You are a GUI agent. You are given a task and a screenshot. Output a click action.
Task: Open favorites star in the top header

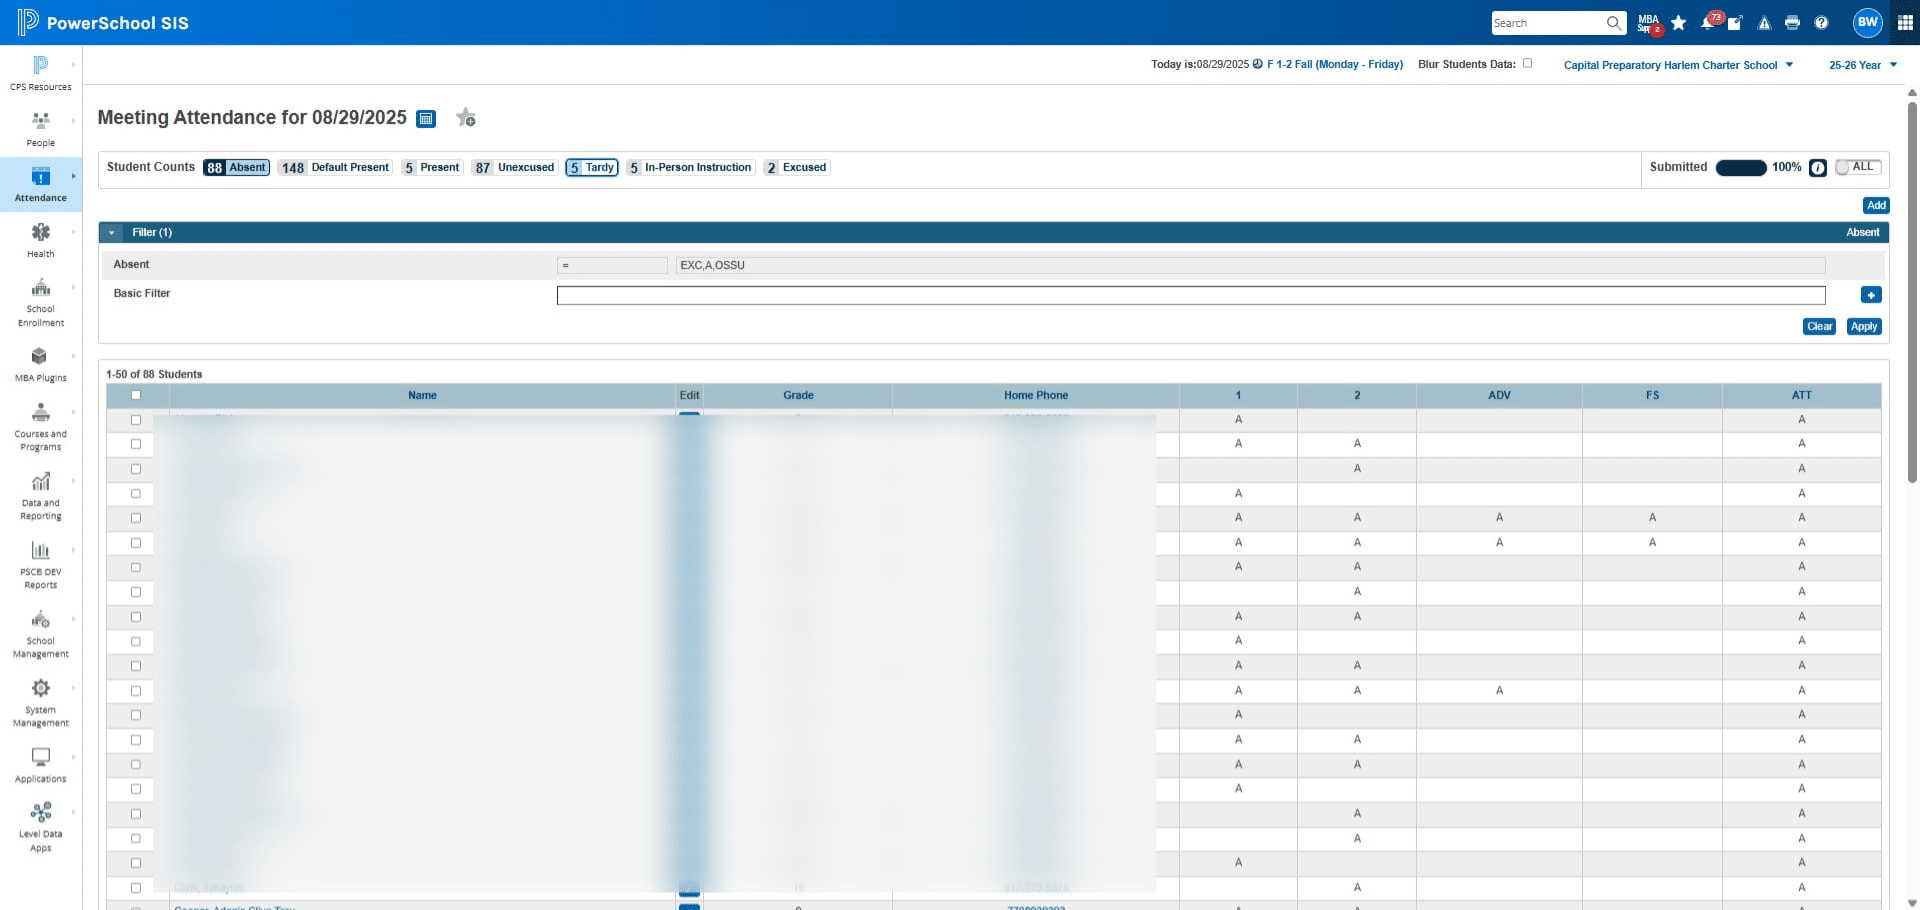[1679, 23]
